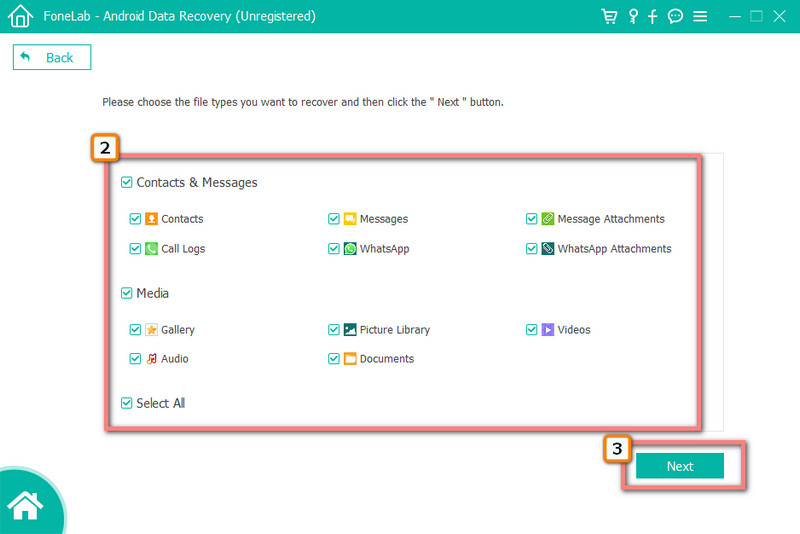
Task: Open the hamburger menu in title bar
Action: tap(700, 17)
